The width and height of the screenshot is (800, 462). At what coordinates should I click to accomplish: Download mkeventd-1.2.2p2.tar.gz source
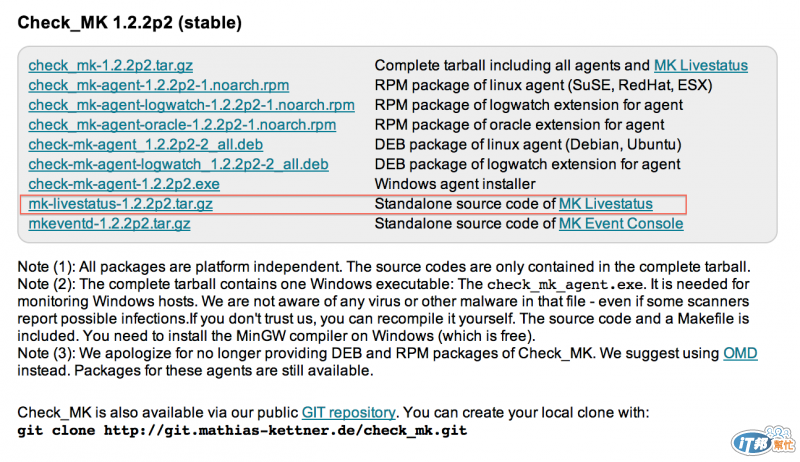(x=109, y=224)
